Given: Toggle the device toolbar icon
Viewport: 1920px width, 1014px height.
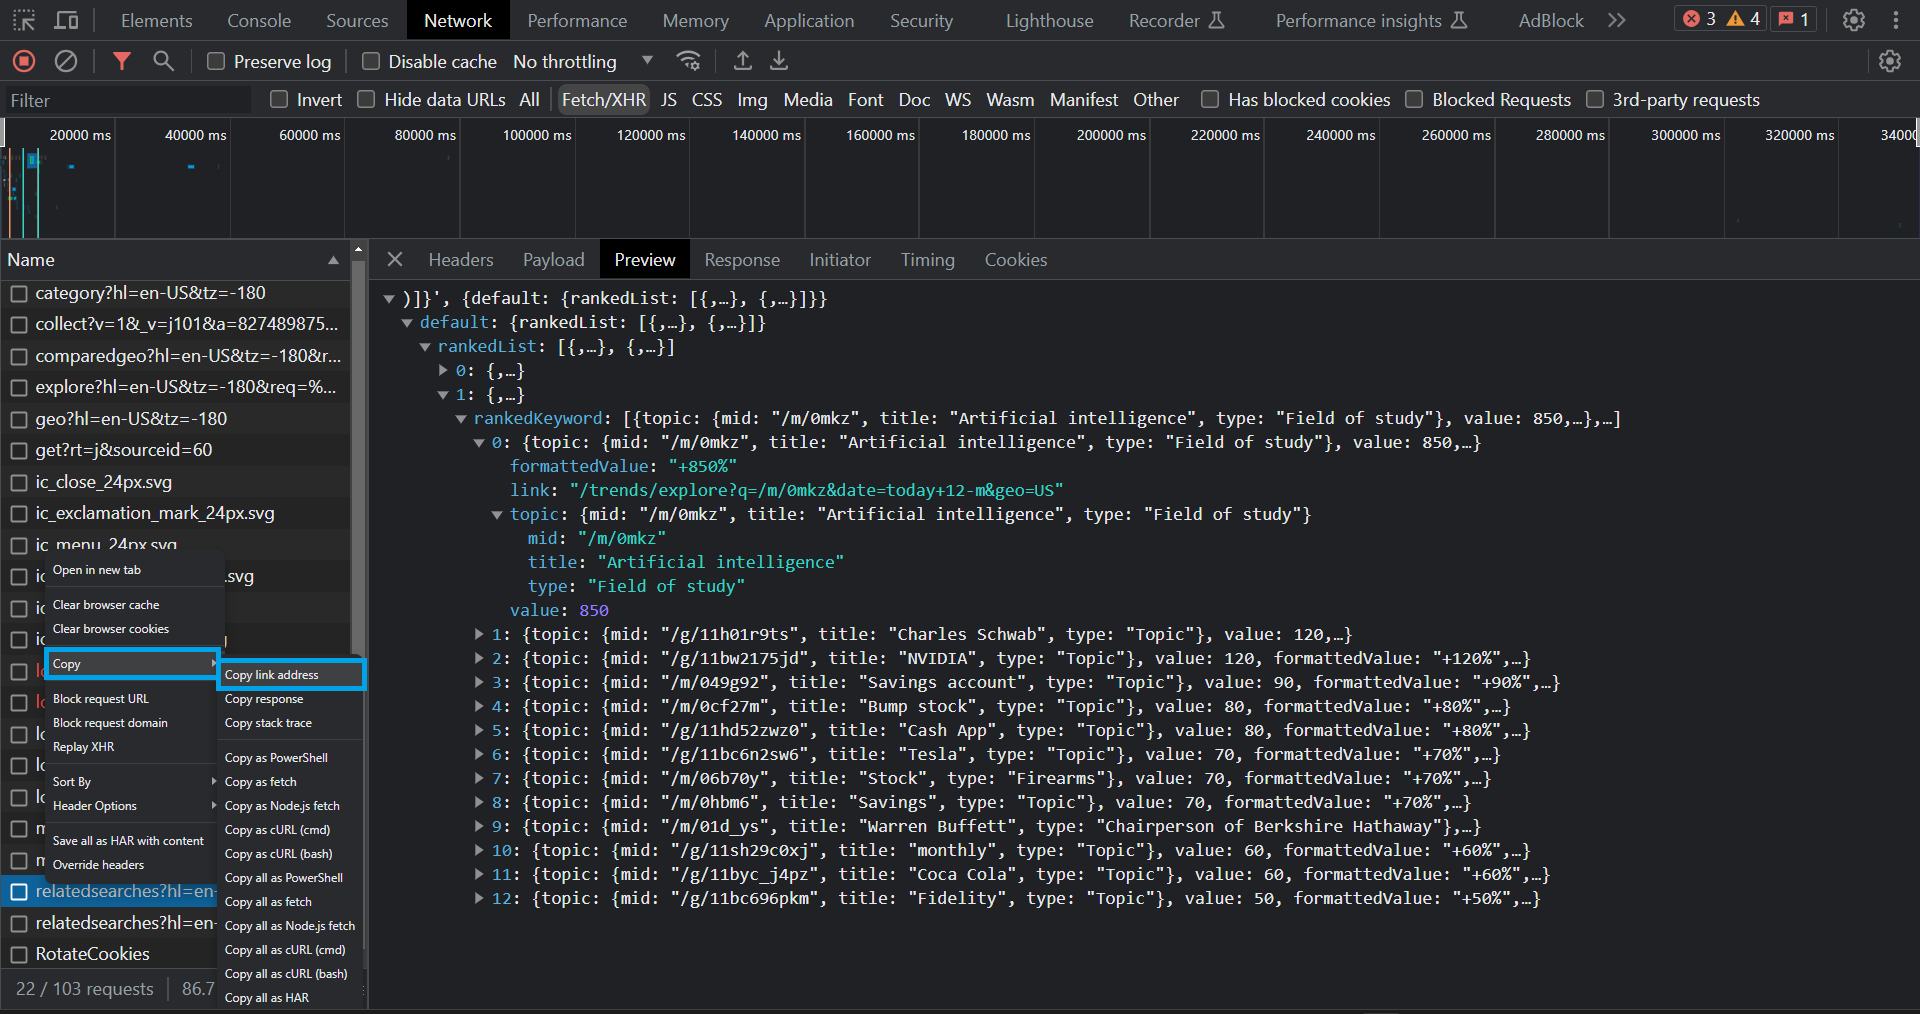Looking at the screenshot, I should click(66, 20).
